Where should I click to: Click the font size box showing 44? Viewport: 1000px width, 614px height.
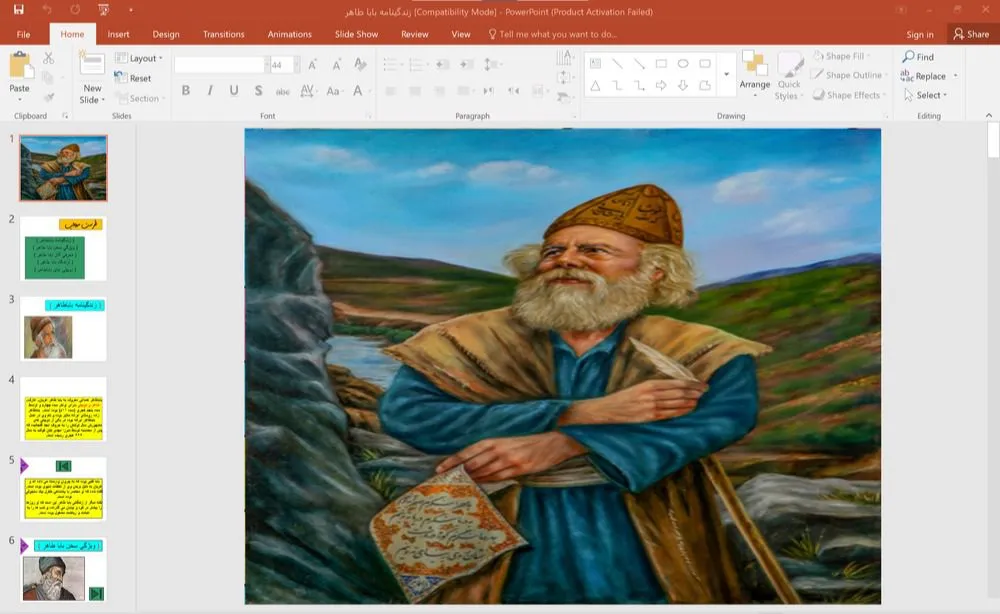tap(281, 65)
